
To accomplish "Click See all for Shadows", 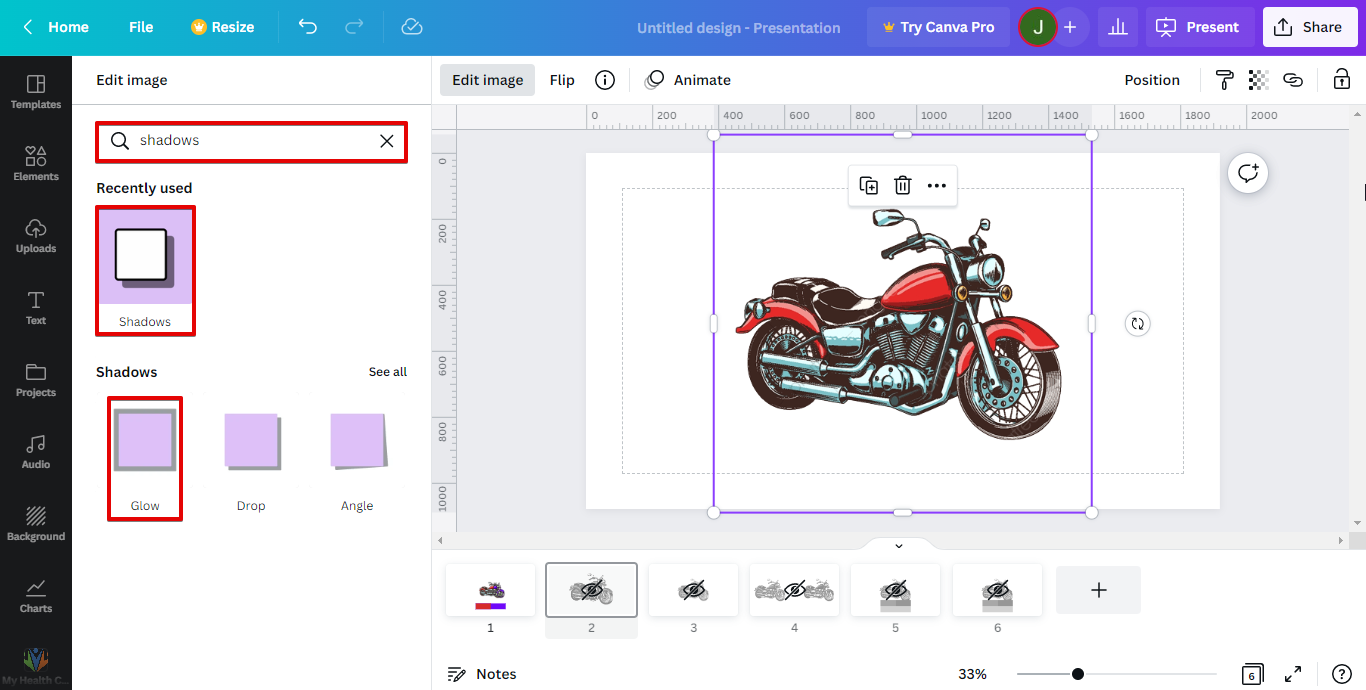I will (x=387, y=372).
